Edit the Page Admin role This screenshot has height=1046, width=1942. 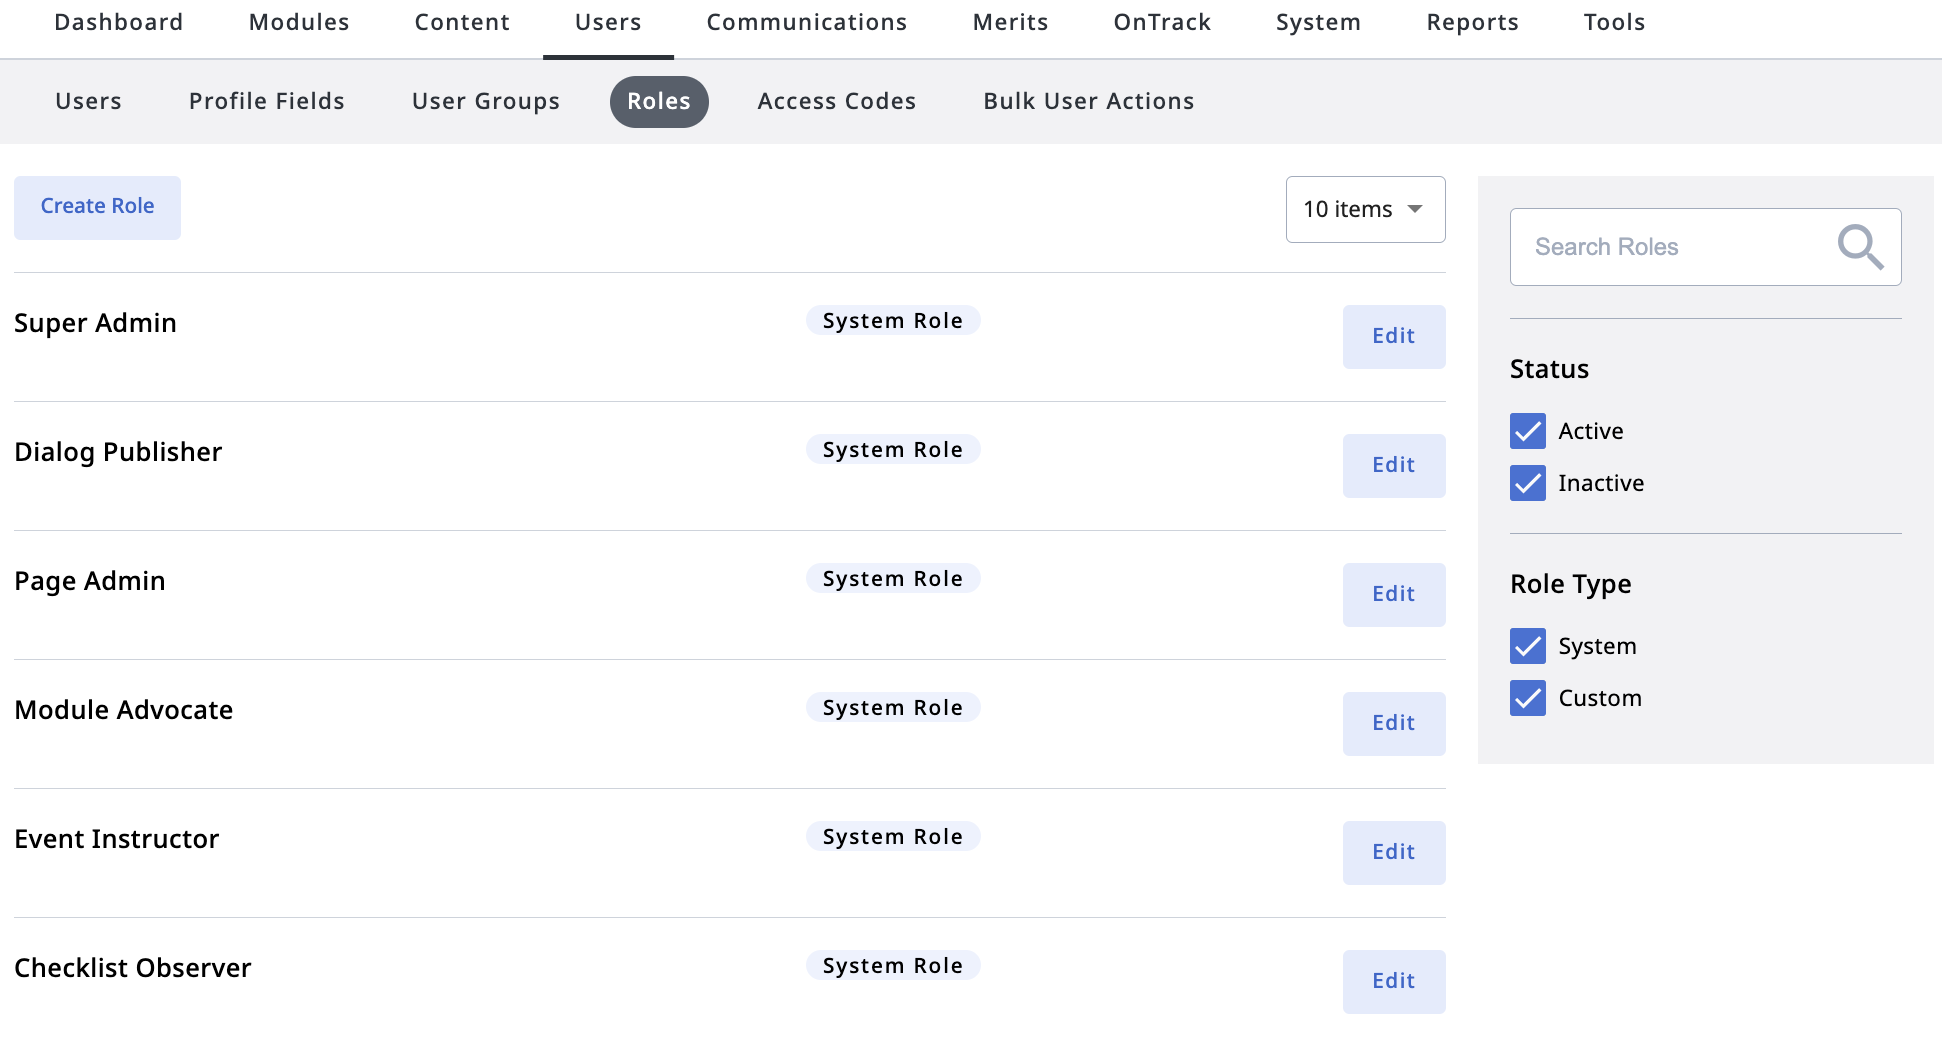[x=1394, y=594]
